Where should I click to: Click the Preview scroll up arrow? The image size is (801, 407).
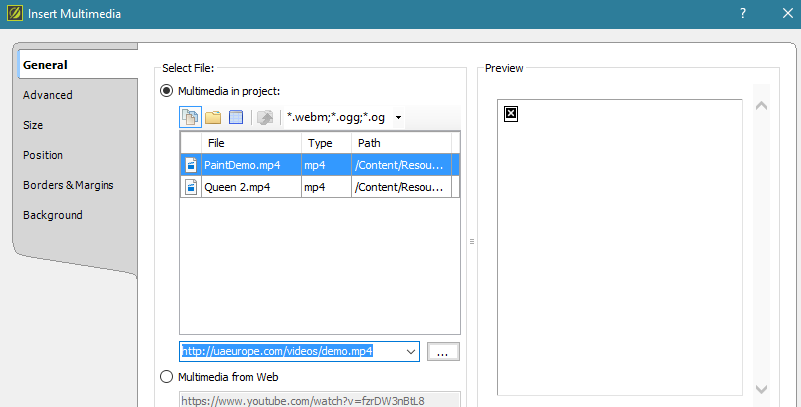761,106
